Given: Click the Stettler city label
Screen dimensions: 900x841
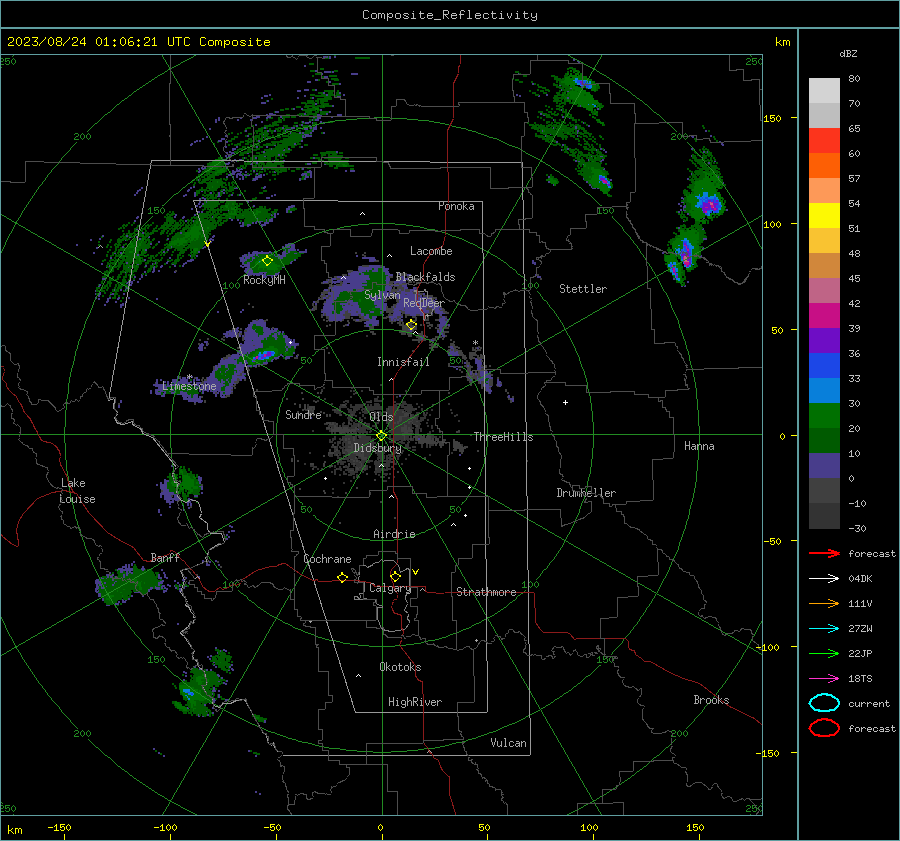Looking at the screenshot, I should tap(583, 289).
